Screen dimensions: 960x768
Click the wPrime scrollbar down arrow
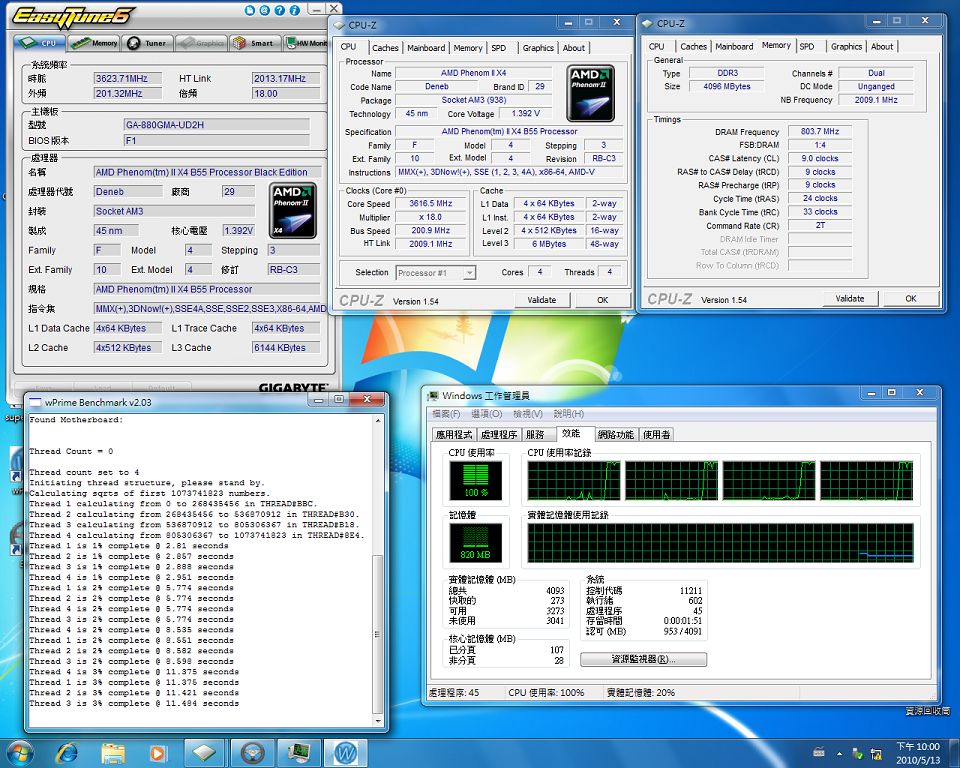378,721
